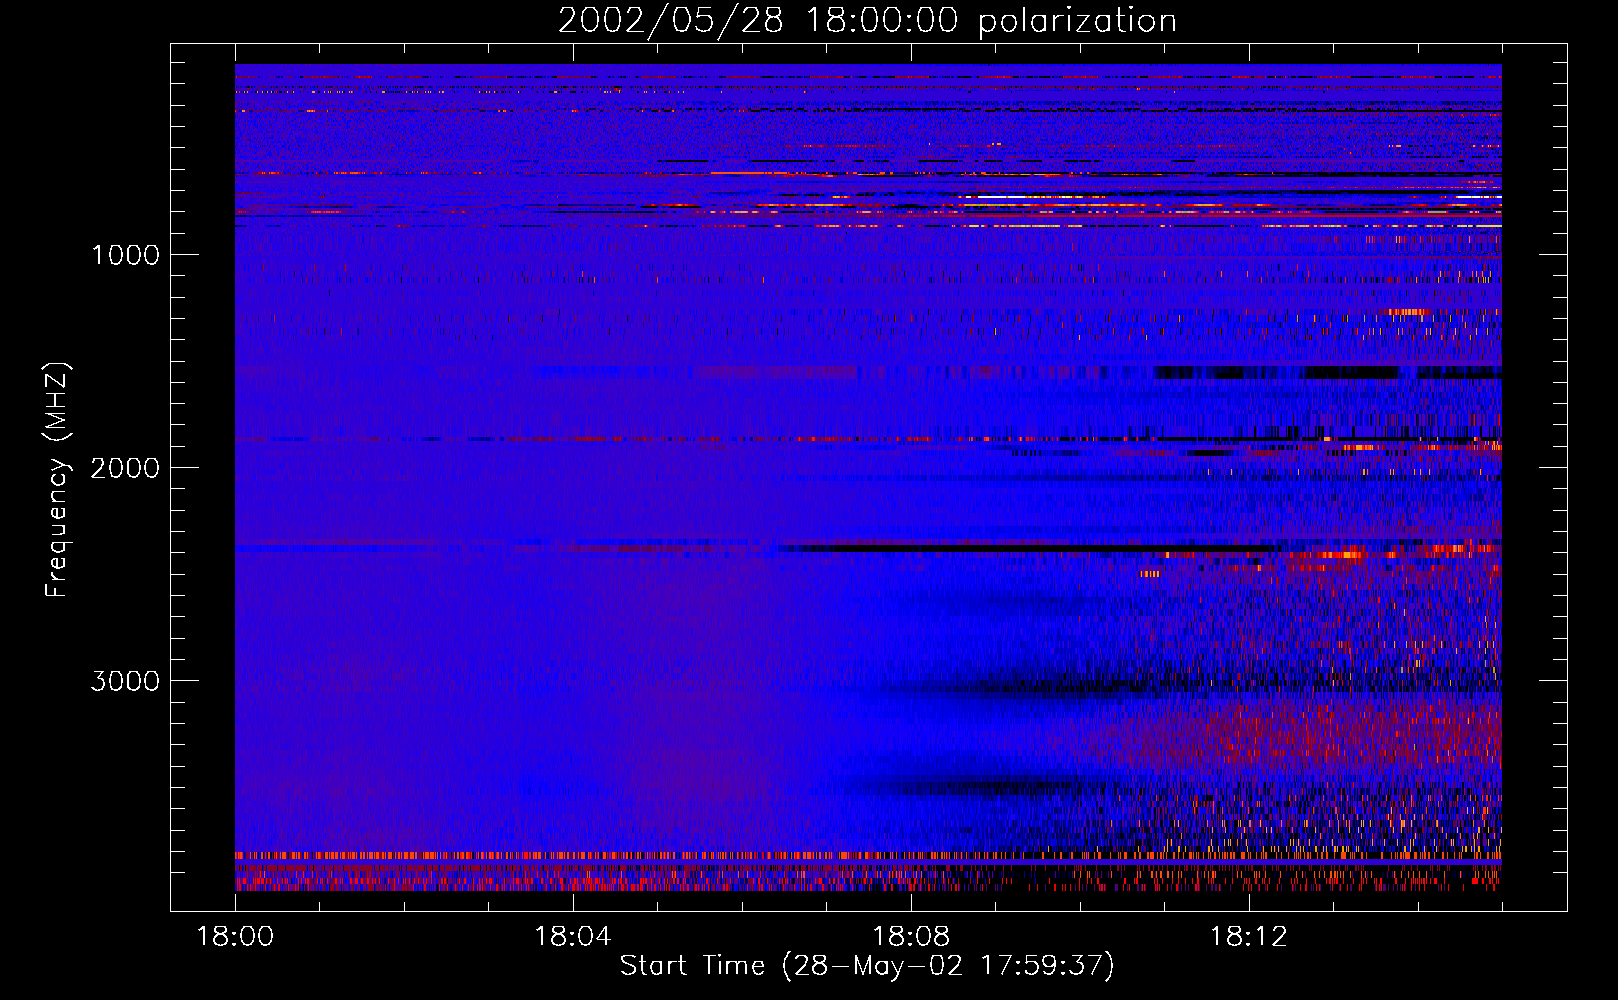The image size is (1618, 1000).
Task: Click the 18:04 time tick label
Action: (x=572, y=937)
